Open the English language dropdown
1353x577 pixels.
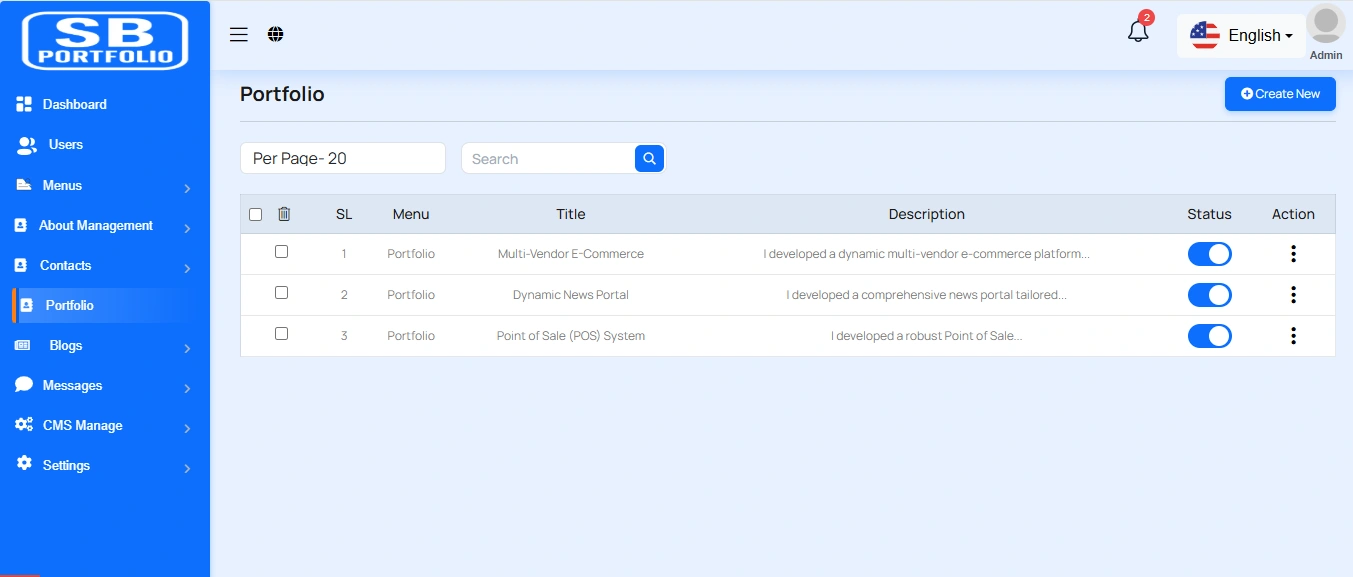tap(1241, 36)
